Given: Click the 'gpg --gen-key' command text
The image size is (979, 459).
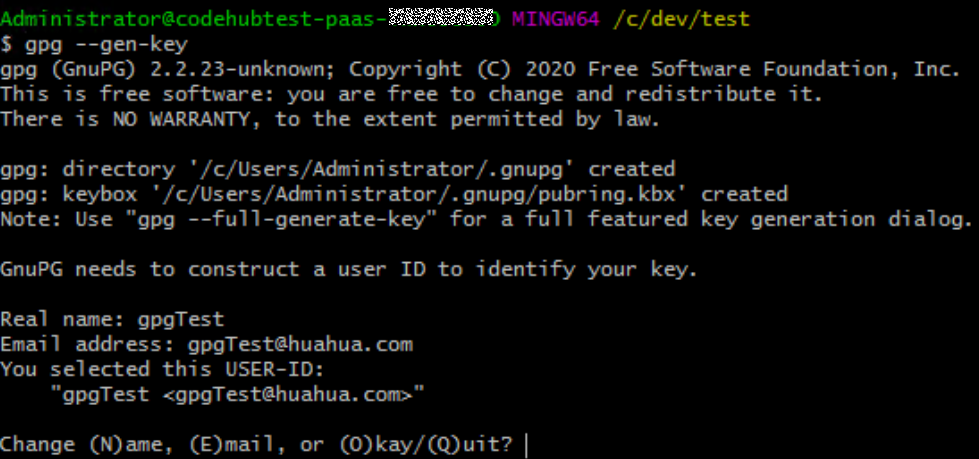Looking at the screenshot, I should 106,45.
